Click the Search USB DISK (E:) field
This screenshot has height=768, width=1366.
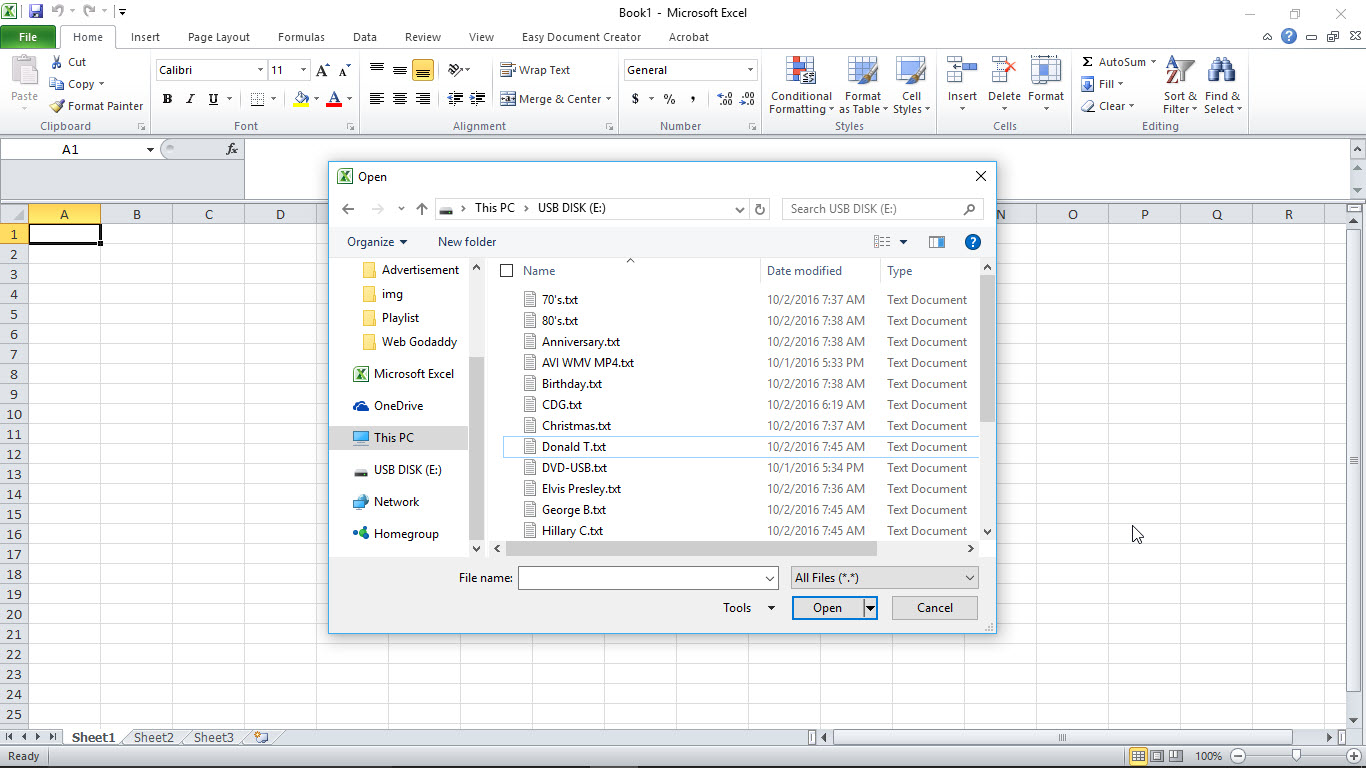point(882,209)
